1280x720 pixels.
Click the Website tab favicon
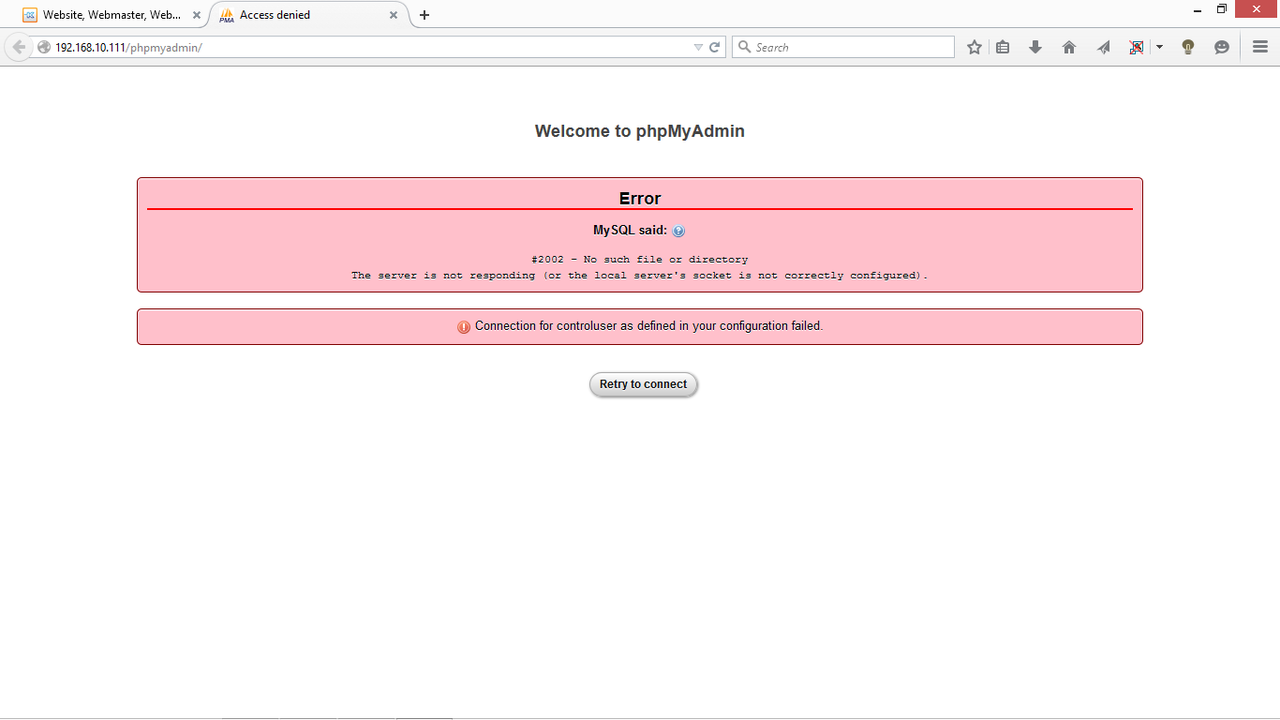[x=30, y=15]
